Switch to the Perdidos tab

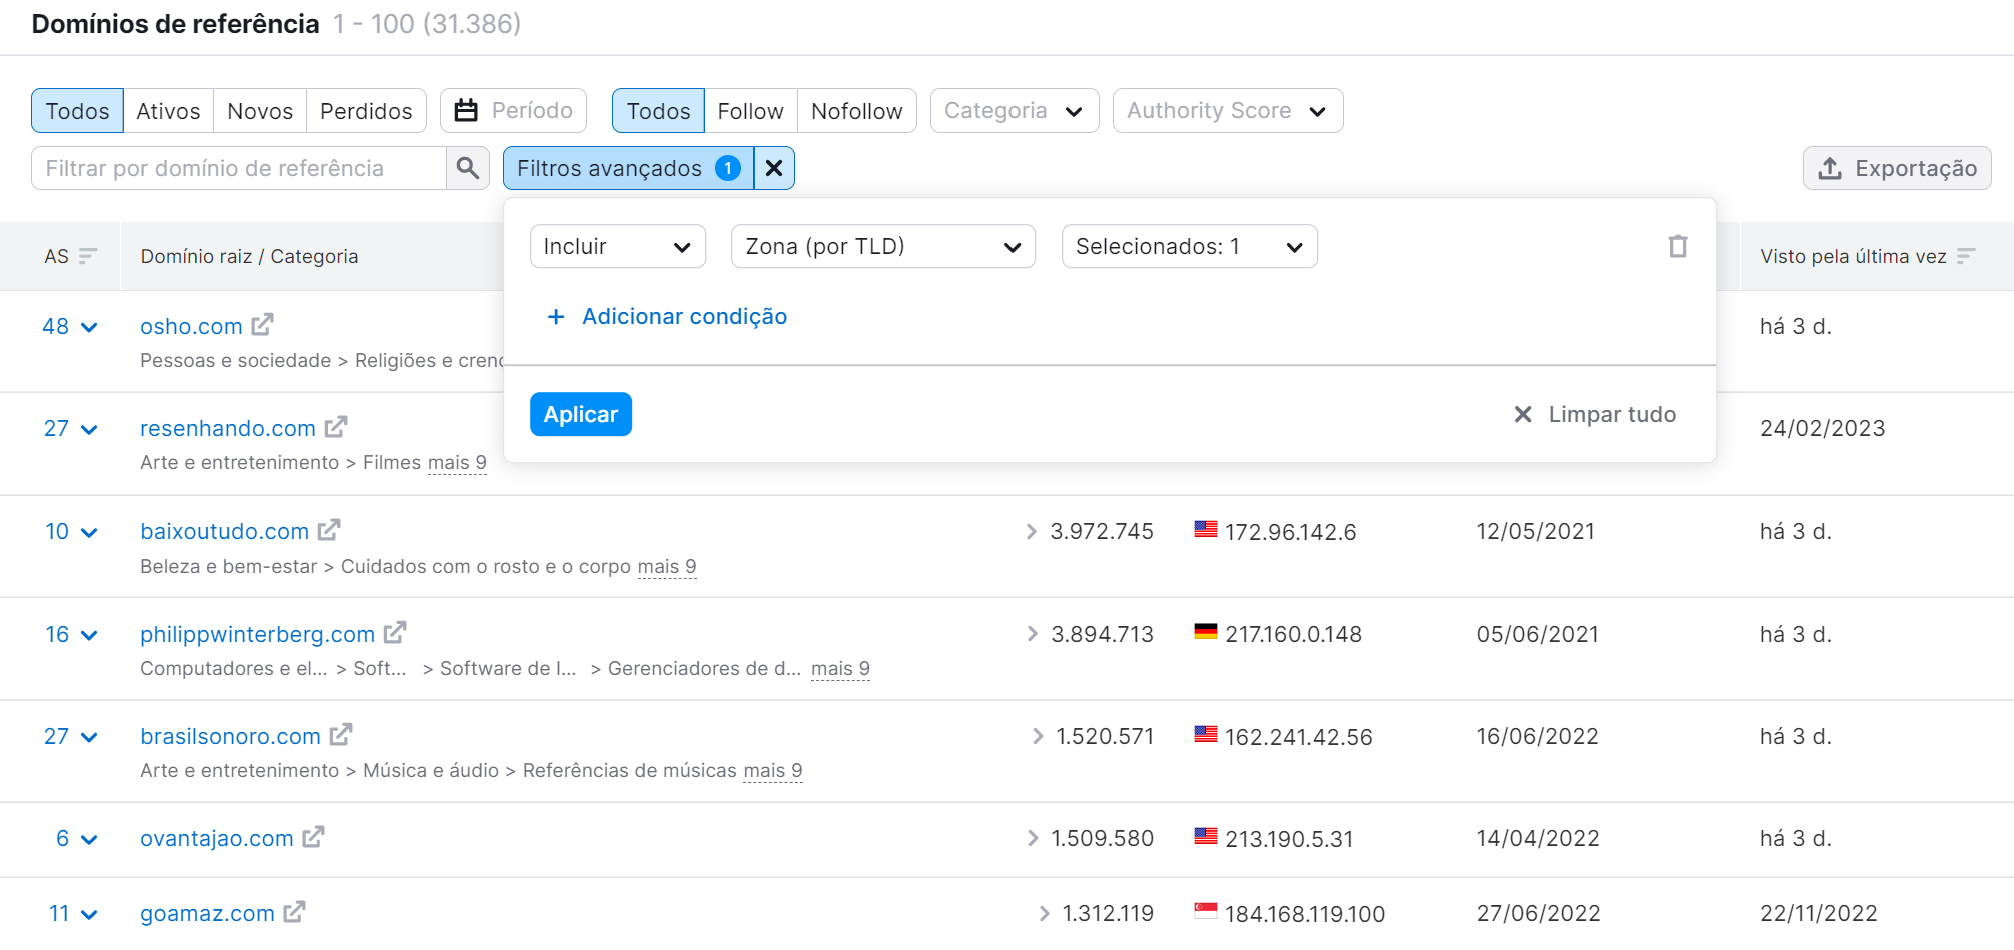366,110
